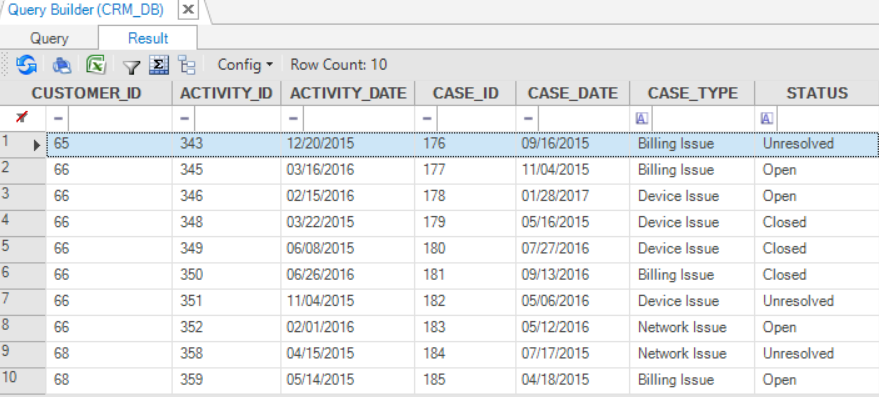Switch to the Query tab
Image resolution: width=879 pixels, height=397 pixels.
(49, 38)
